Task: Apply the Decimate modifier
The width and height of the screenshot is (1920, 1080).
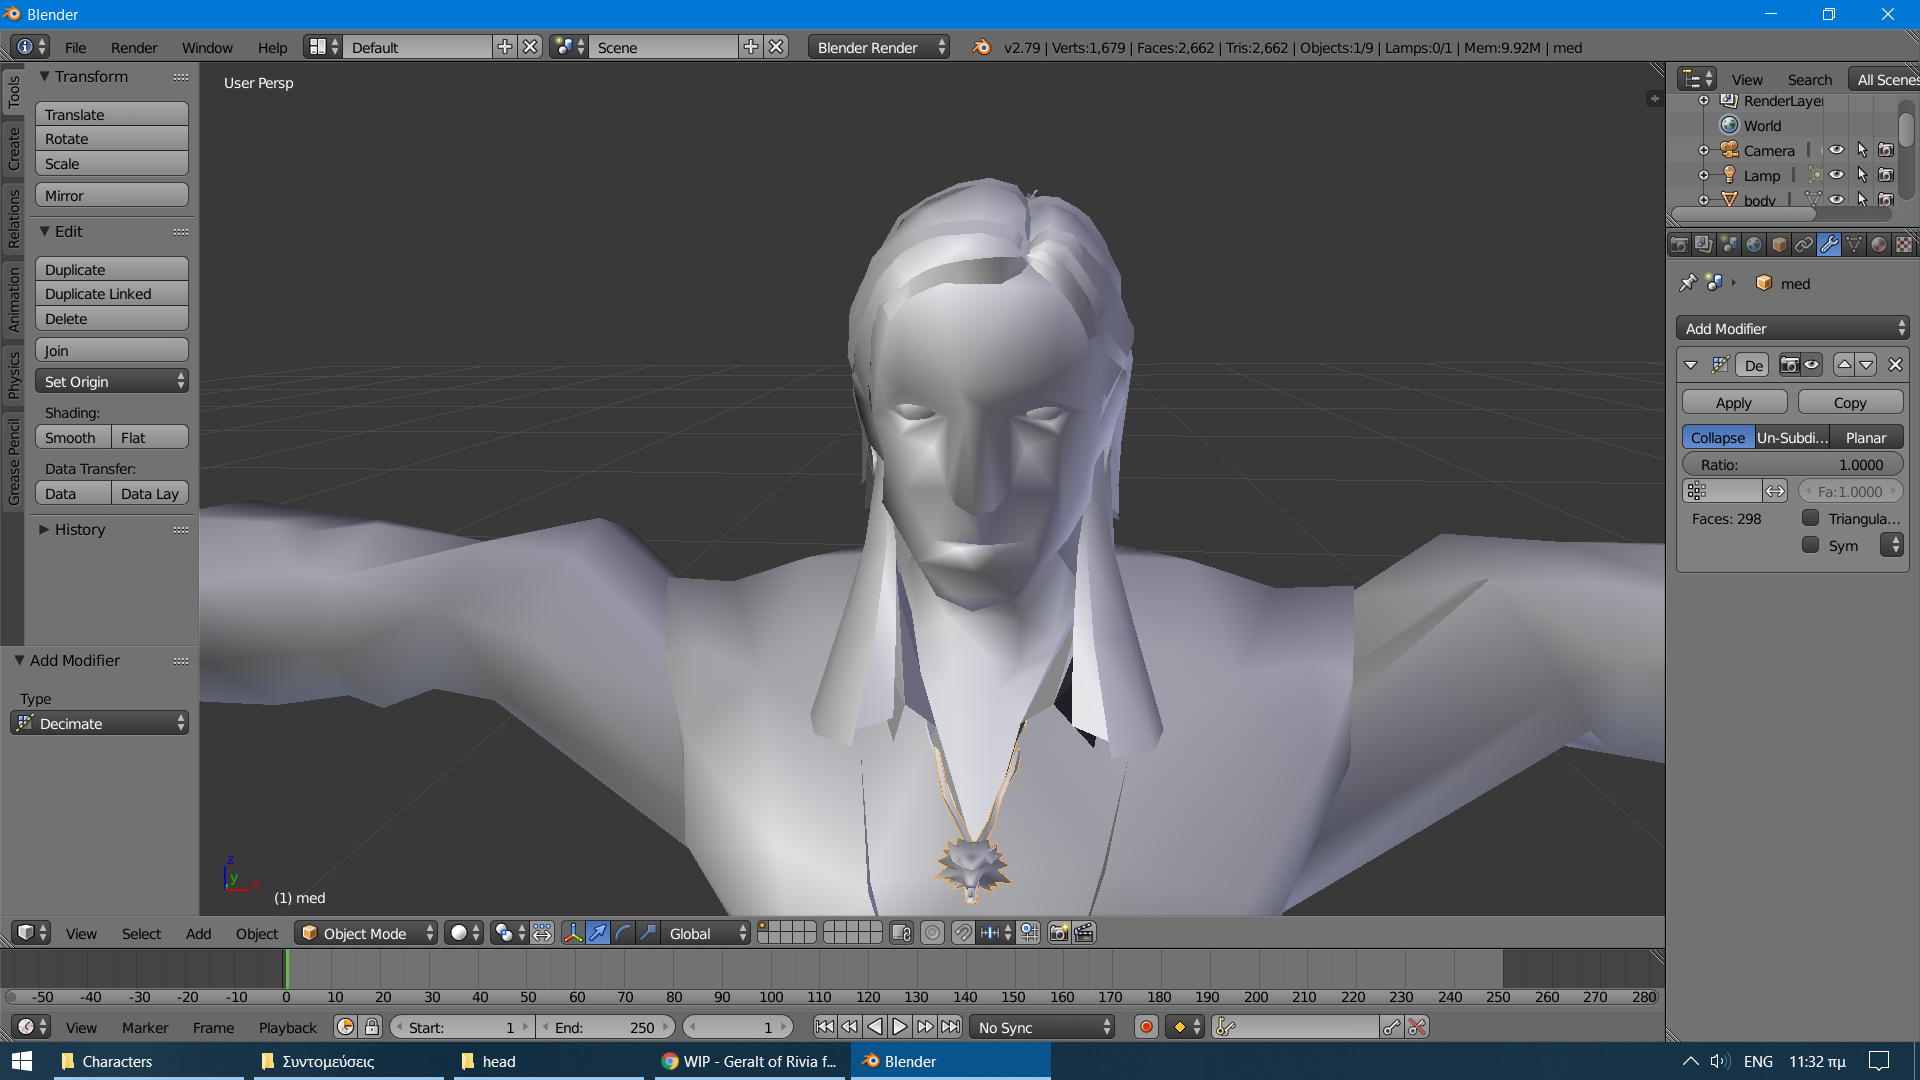Action: tap(1734, 402)
